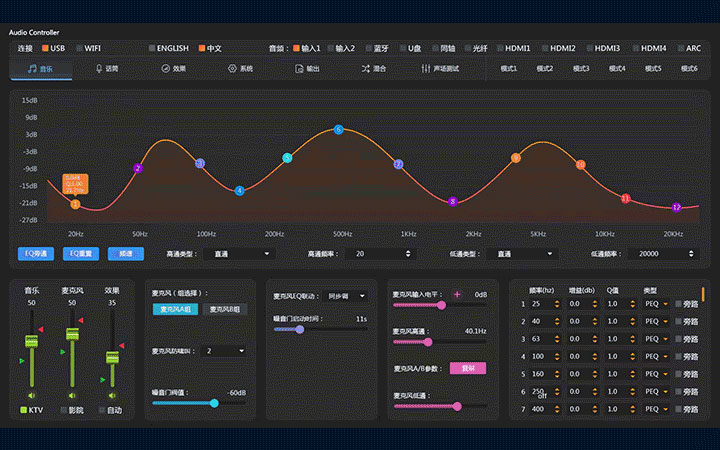The width and height of the screenshot is (720, 450).
Task: Select microphone group A button
Action: [x=175, y=309]
